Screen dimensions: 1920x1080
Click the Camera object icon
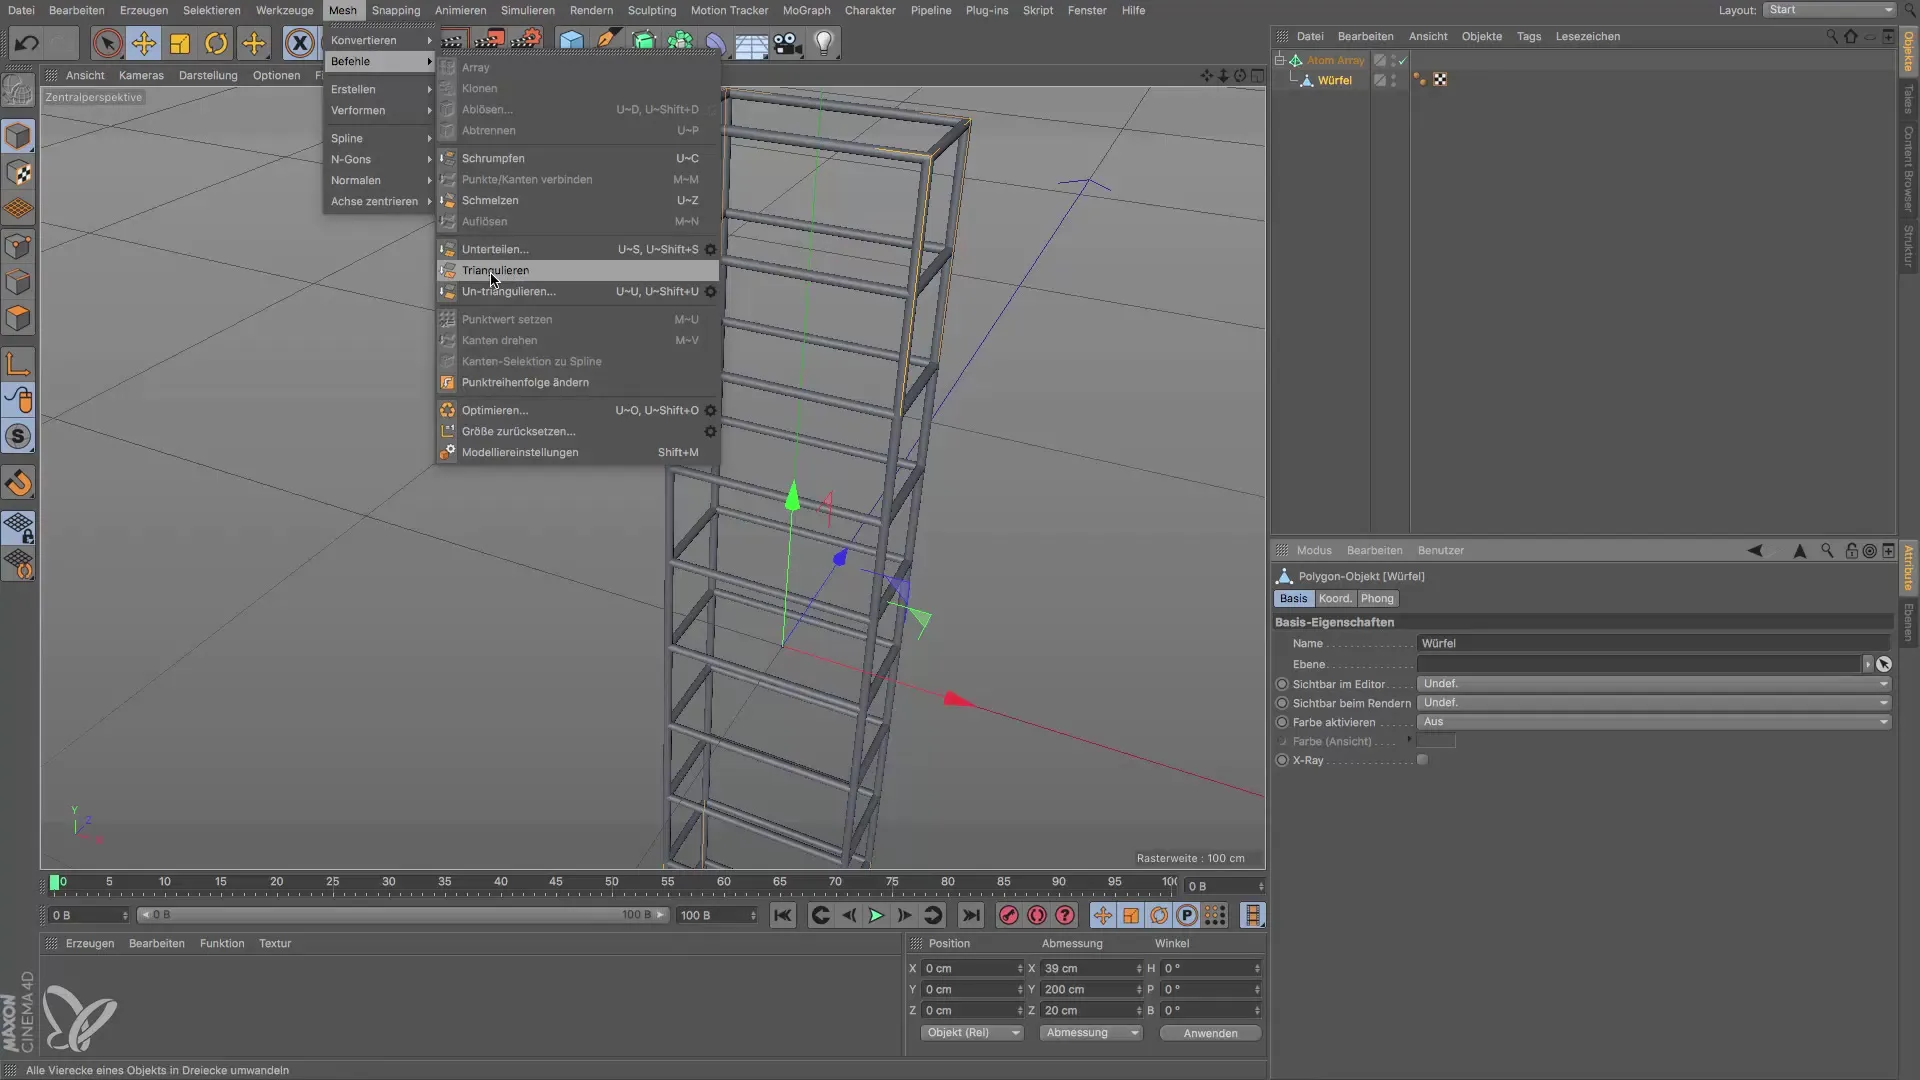(787, 43)
